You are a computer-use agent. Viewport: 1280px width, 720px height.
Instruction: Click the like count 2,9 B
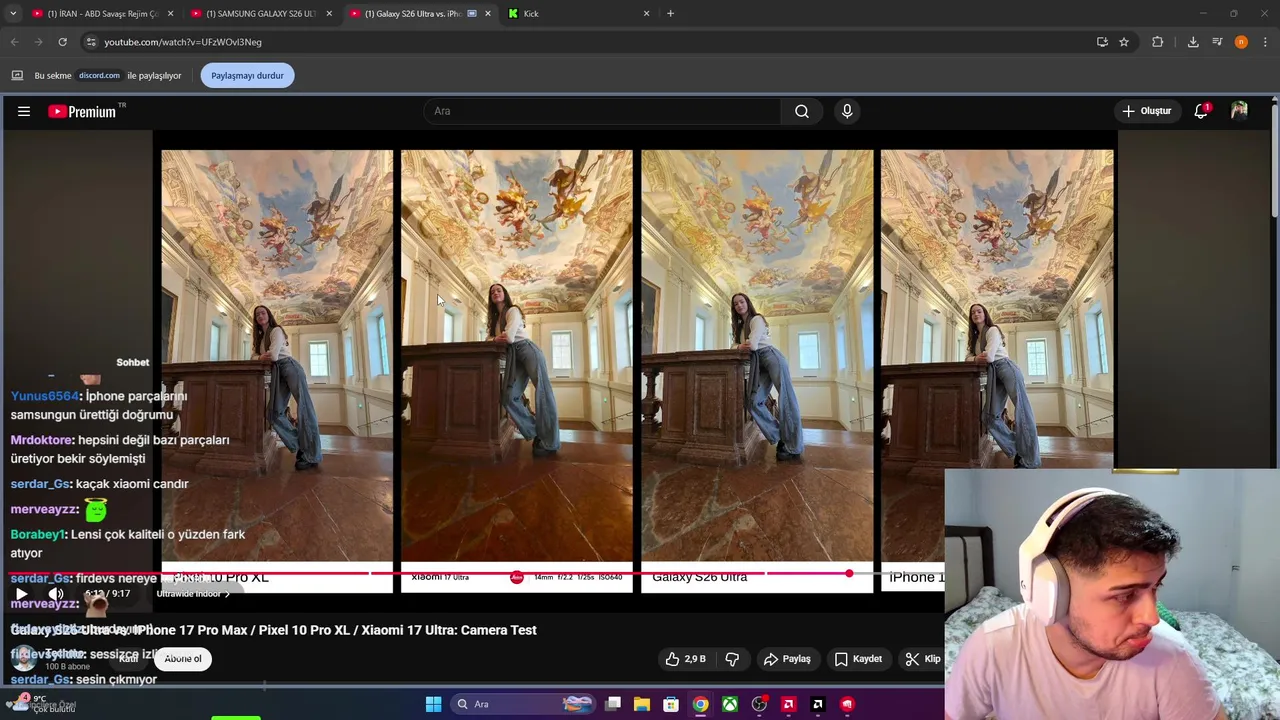pyautogui.click(x=695, y=659)
